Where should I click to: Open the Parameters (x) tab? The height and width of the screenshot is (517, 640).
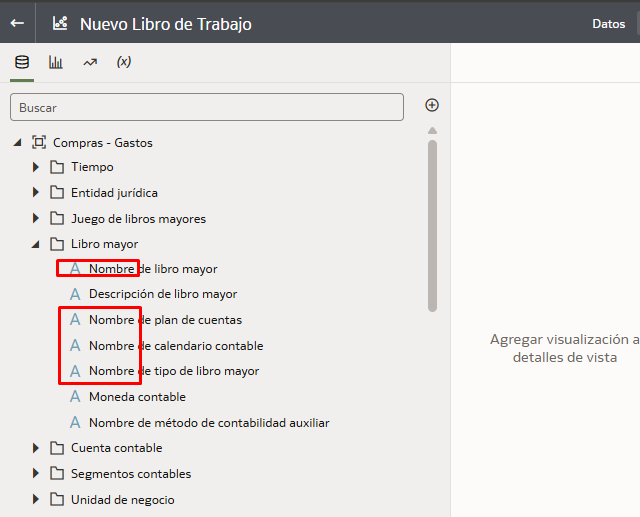124,62
